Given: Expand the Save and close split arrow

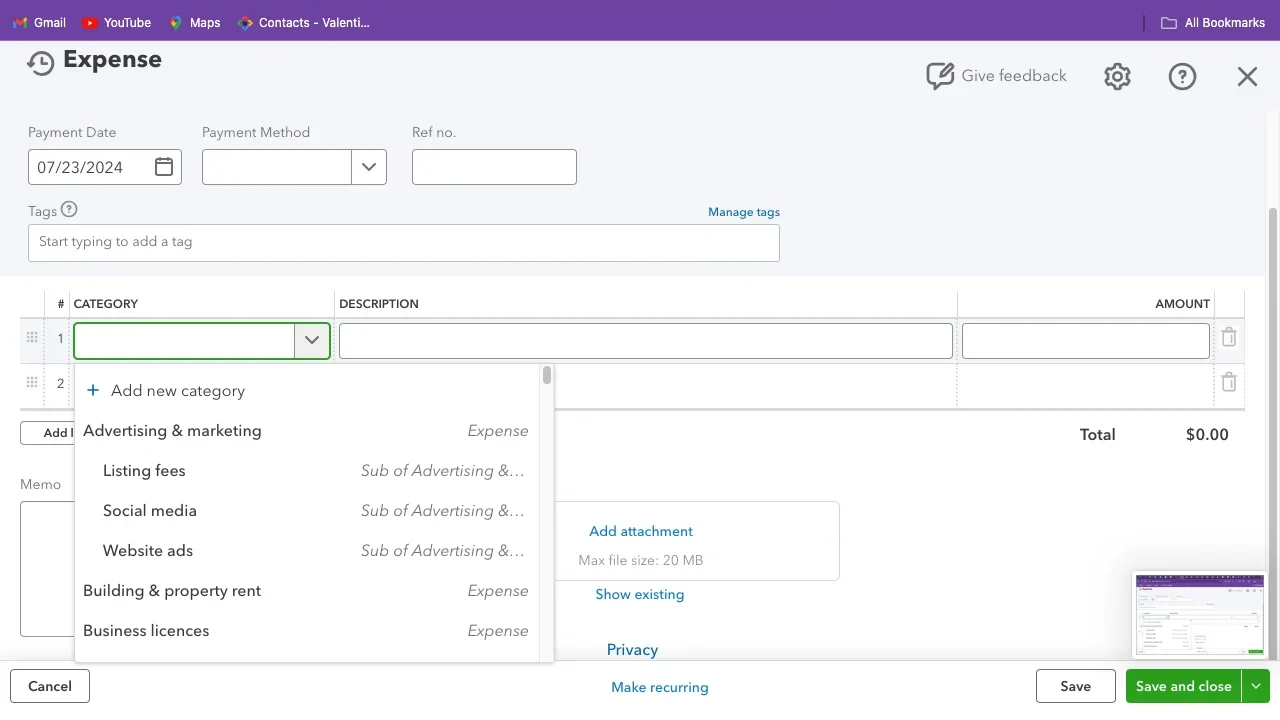Looking at the screenshot, I should click(1256, 686).
